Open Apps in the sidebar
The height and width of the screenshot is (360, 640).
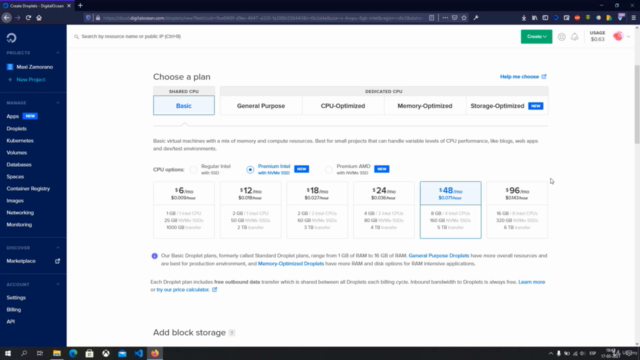[x=13, y=116]
